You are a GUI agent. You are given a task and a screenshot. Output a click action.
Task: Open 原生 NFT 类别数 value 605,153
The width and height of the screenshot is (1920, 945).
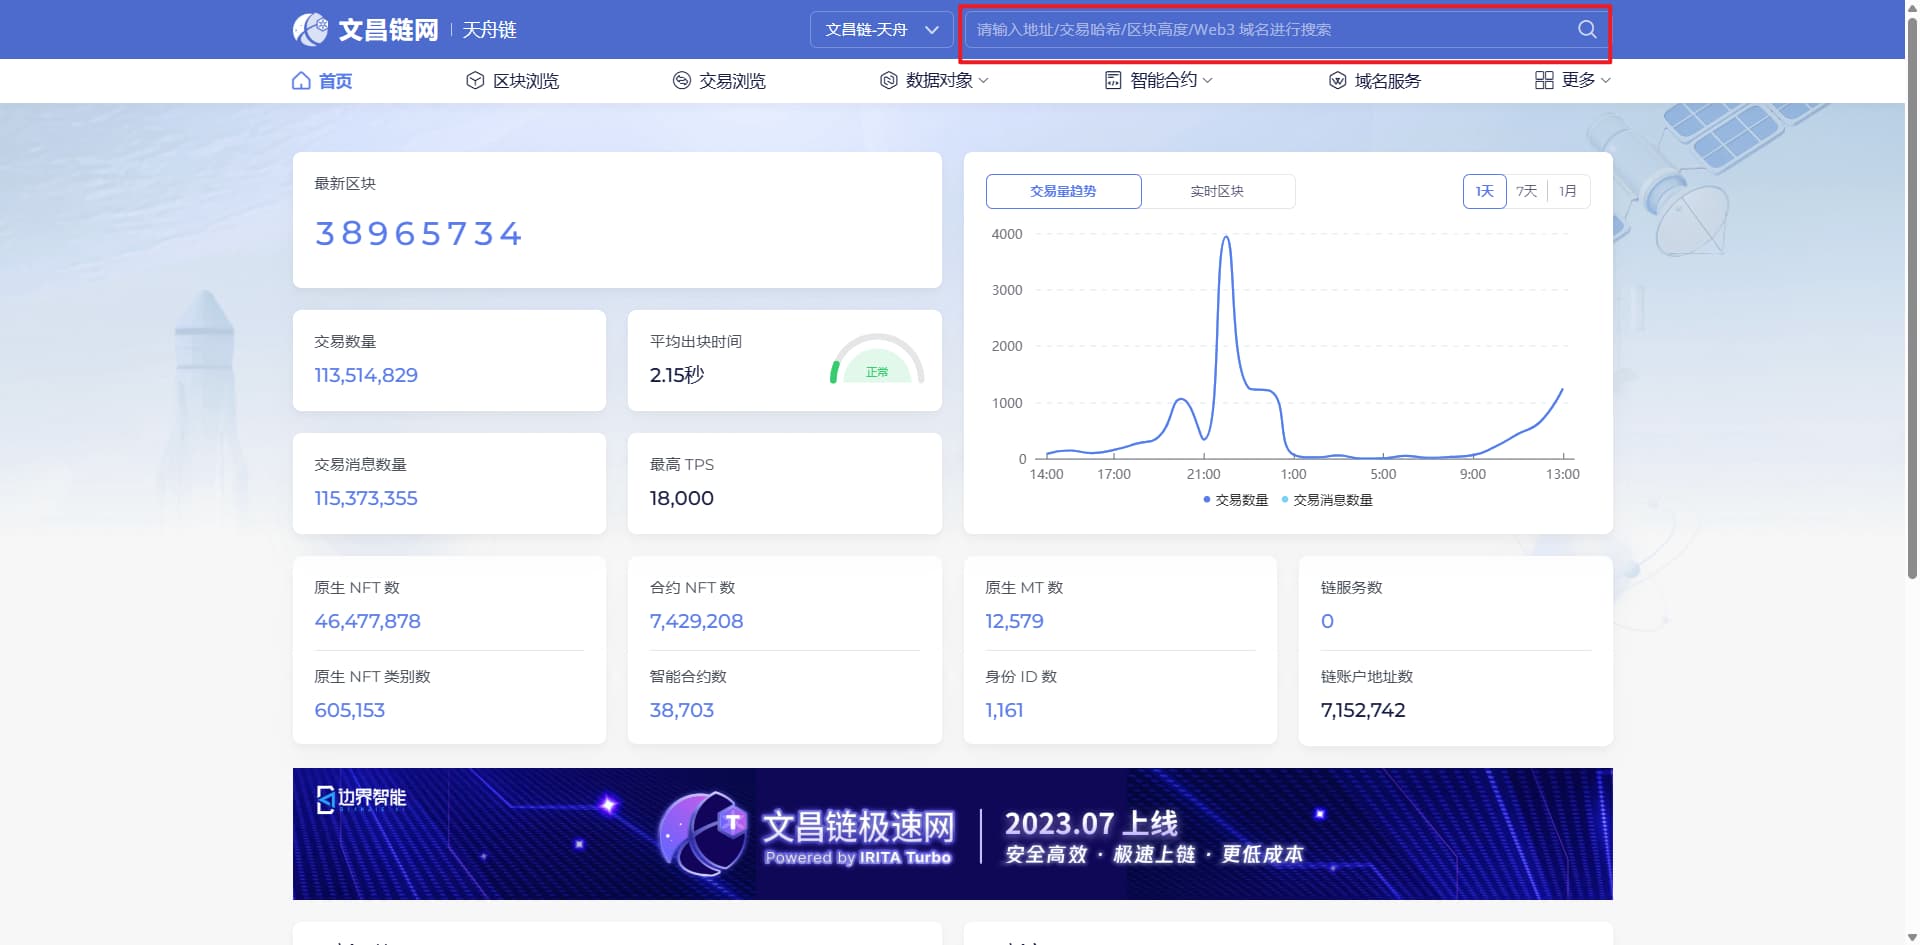tap(349, 710)
